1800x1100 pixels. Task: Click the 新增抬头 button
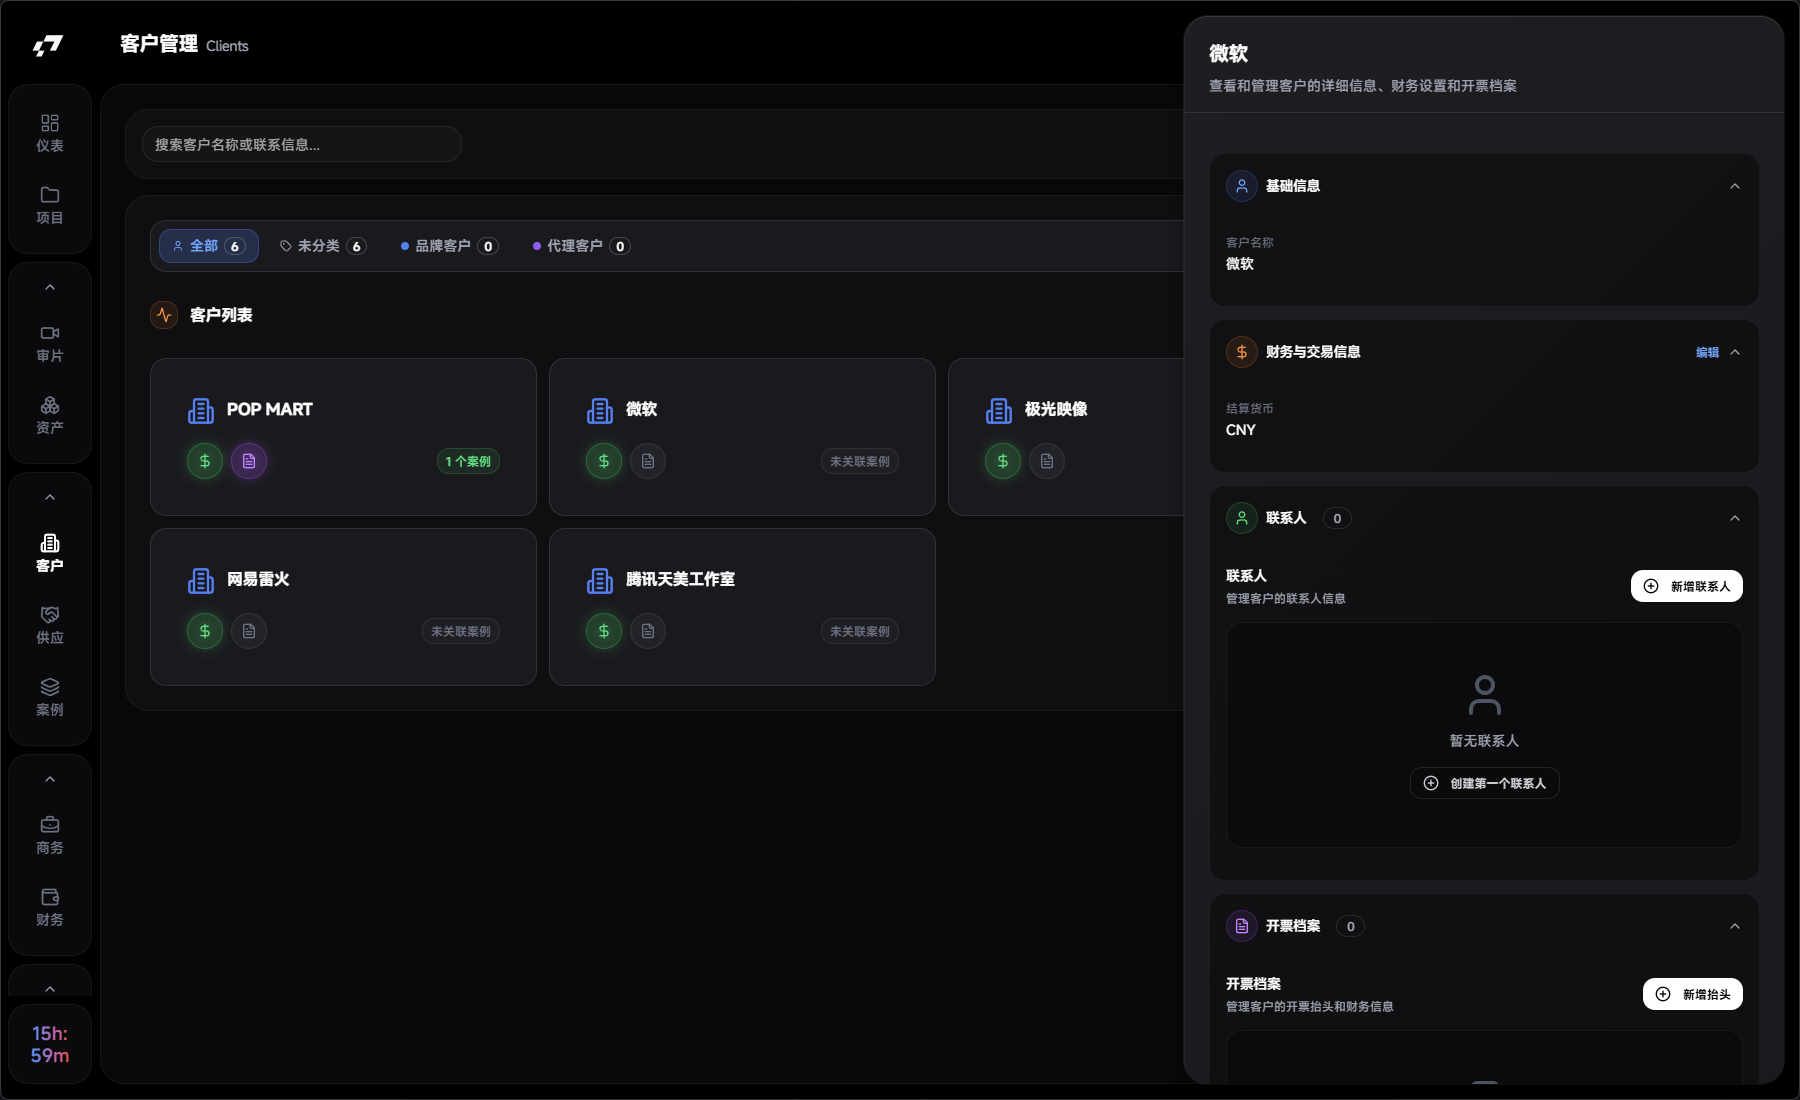1692,994
